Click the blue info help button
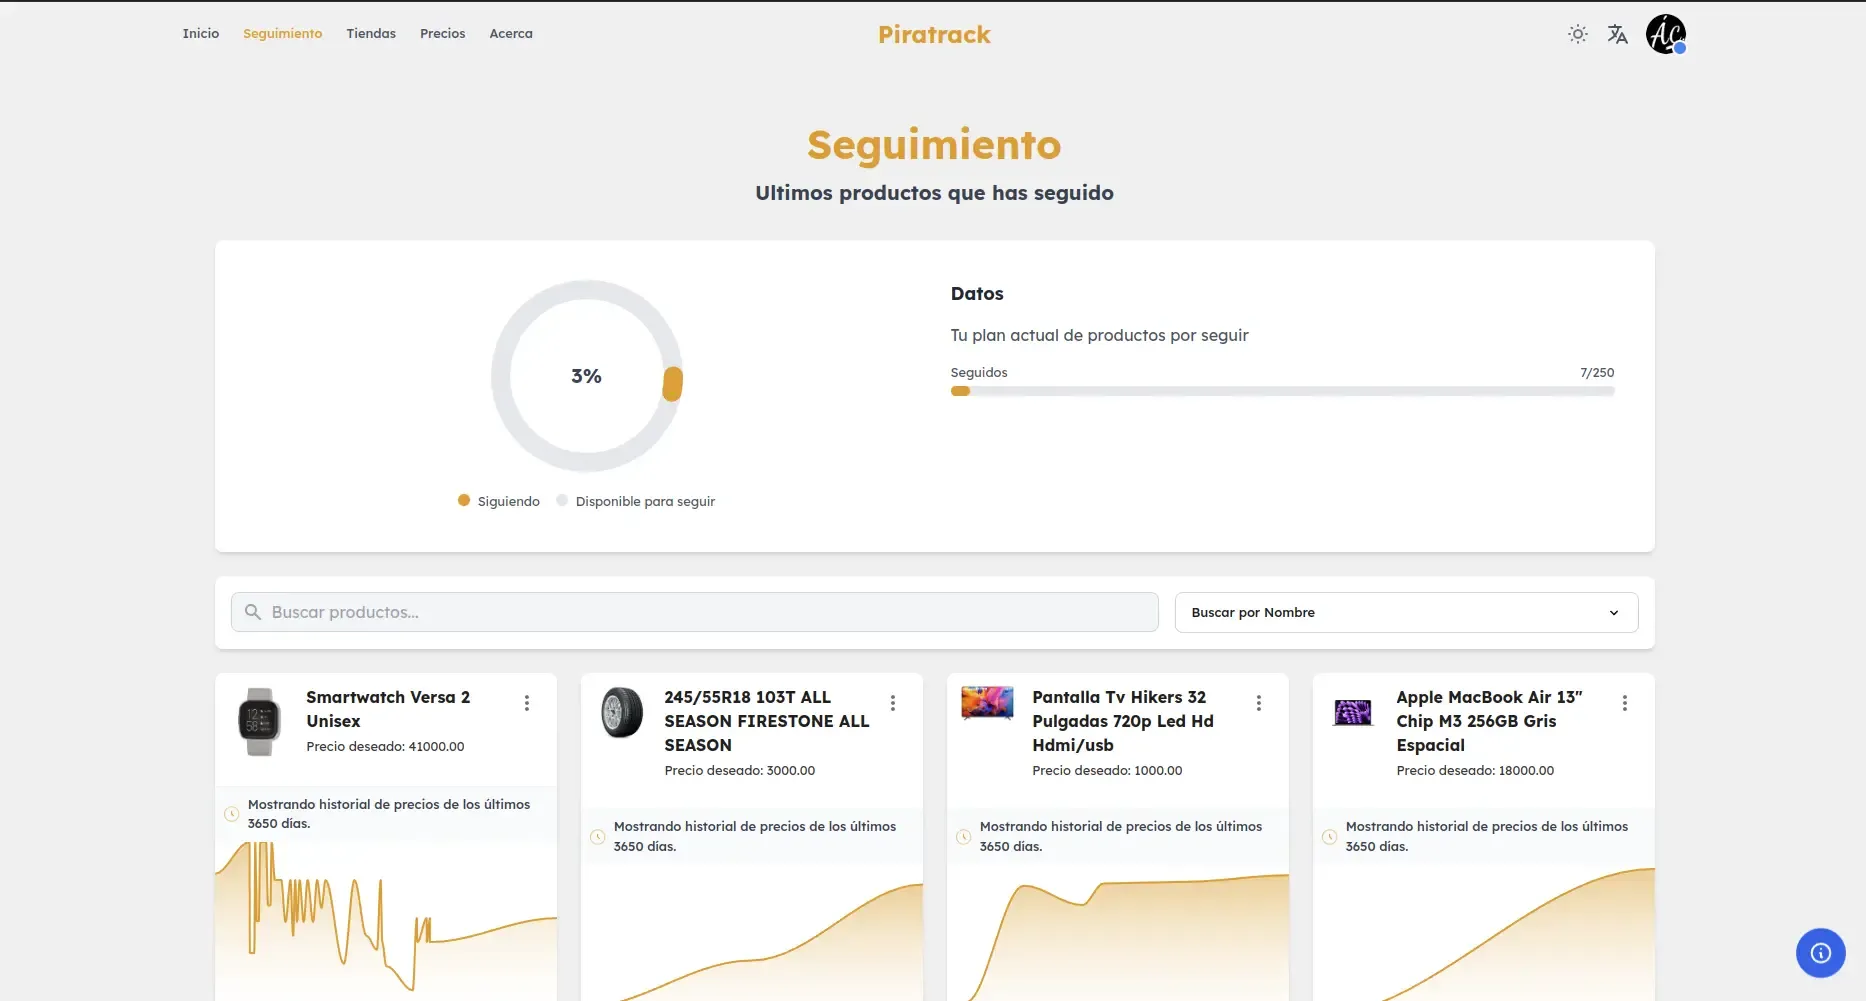Screen dimensions: 1866x1001 click(1820, 953)
